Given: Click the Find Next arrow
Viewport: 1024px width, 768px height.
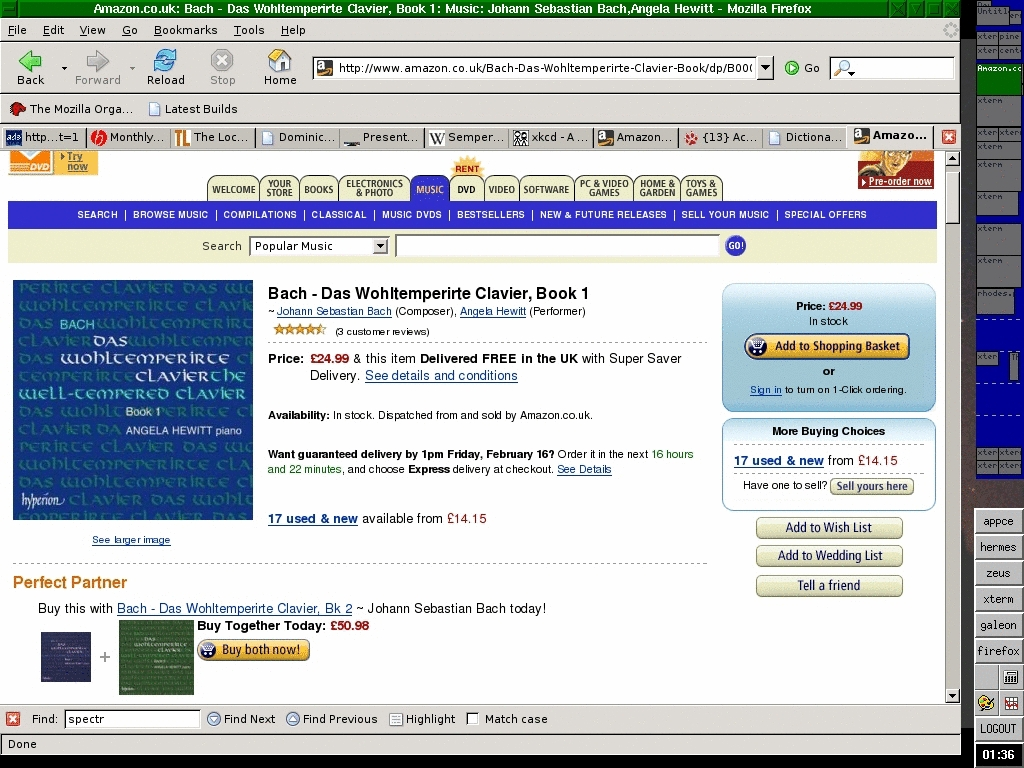Looking at the screenshot, I should (214, 719).
